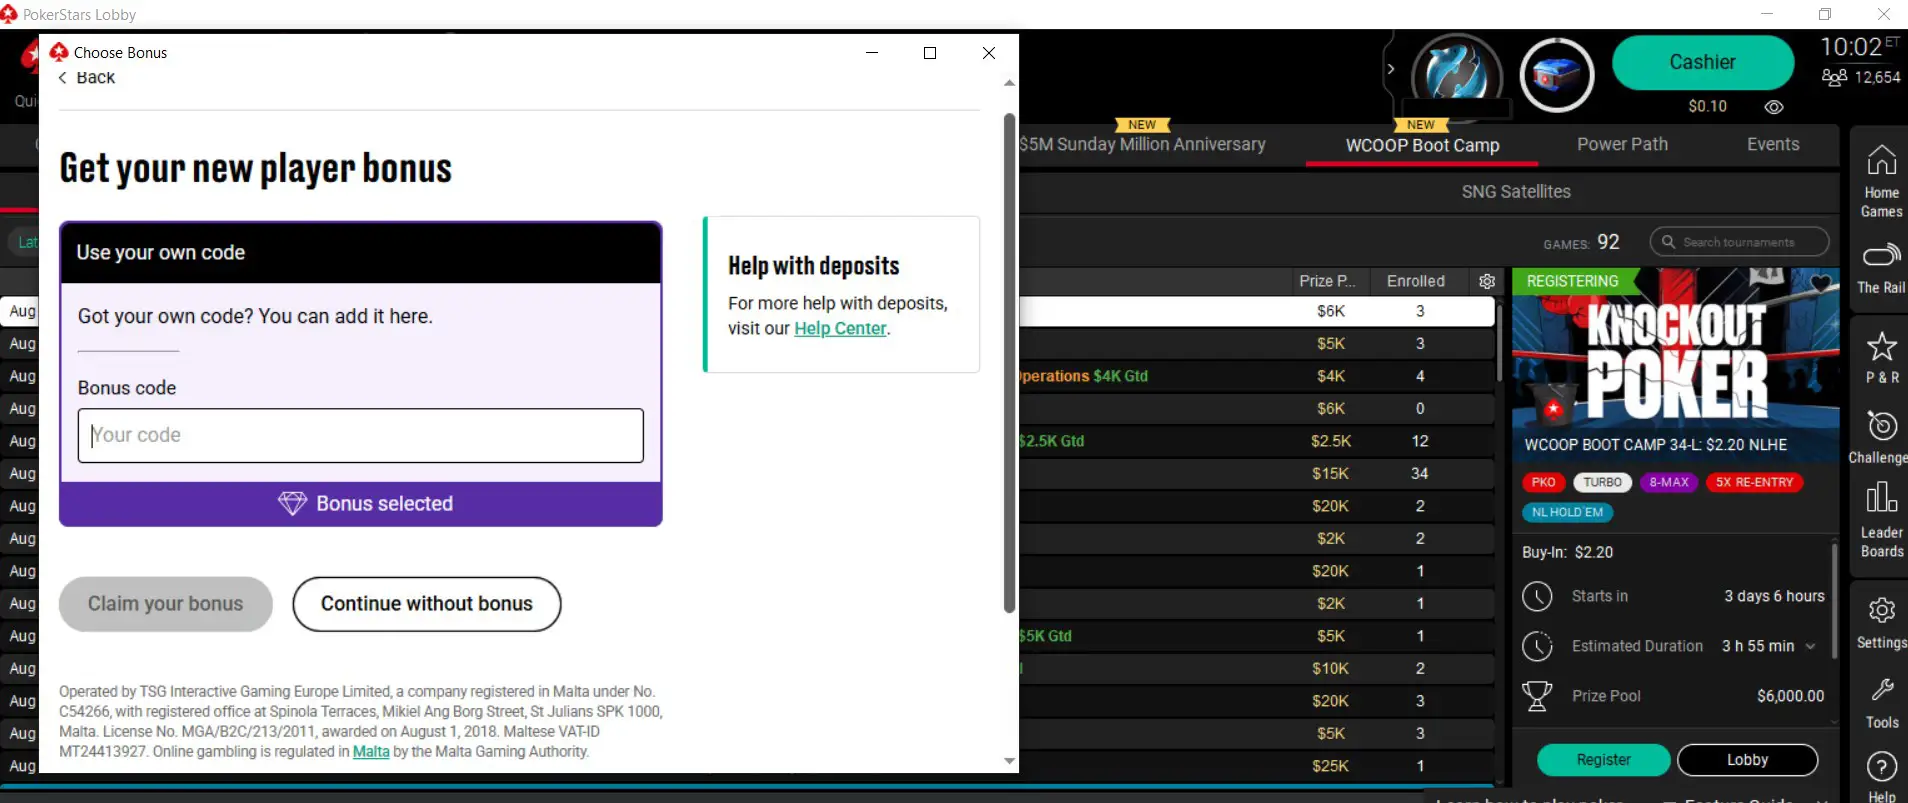This screenshot has height=803, width=1908.
Task: Click the scroll-down arrow in Choose Bonus
Action: click(1009, 761)
